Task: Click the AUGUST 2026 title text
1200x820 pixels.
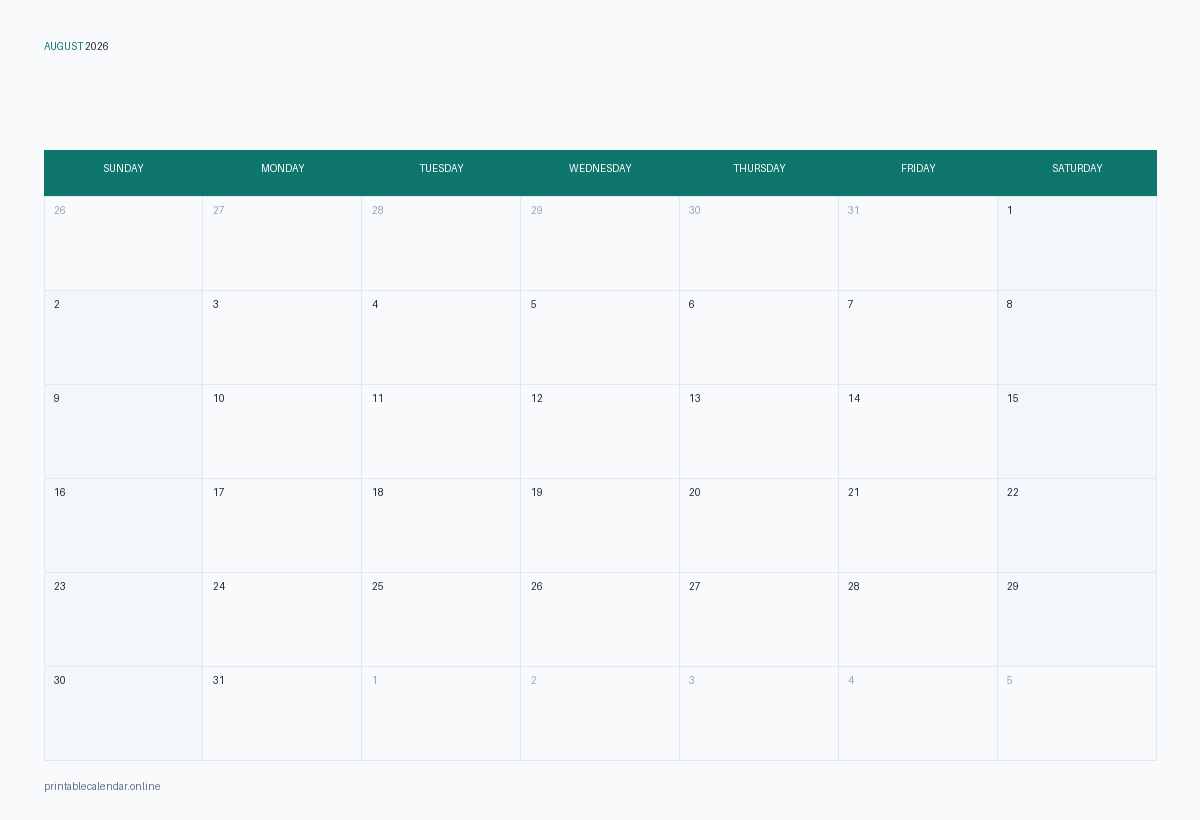Action: (x=76, y=46)
